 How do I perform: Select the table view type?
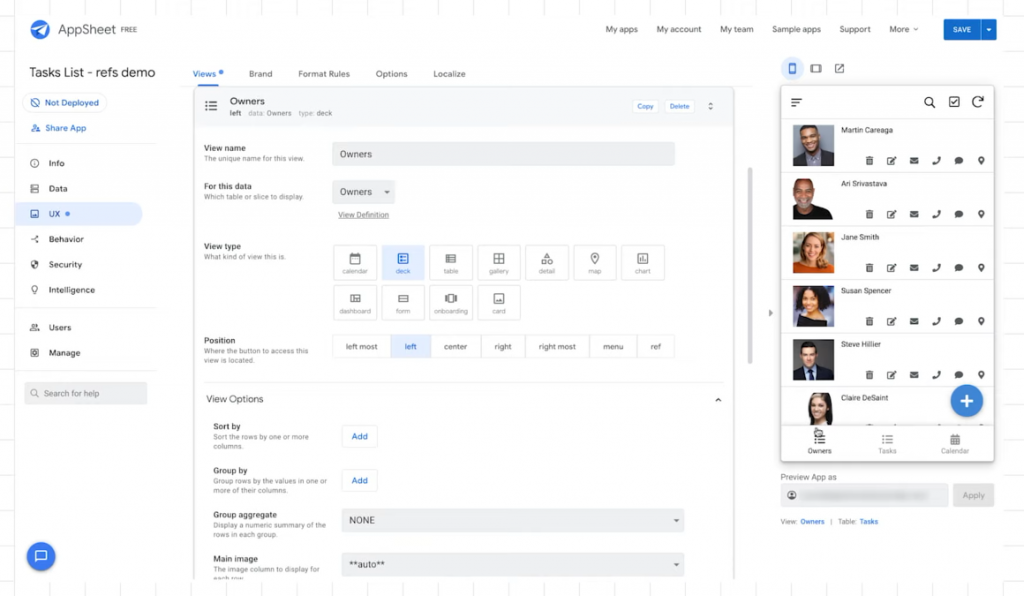coord(451,262)
